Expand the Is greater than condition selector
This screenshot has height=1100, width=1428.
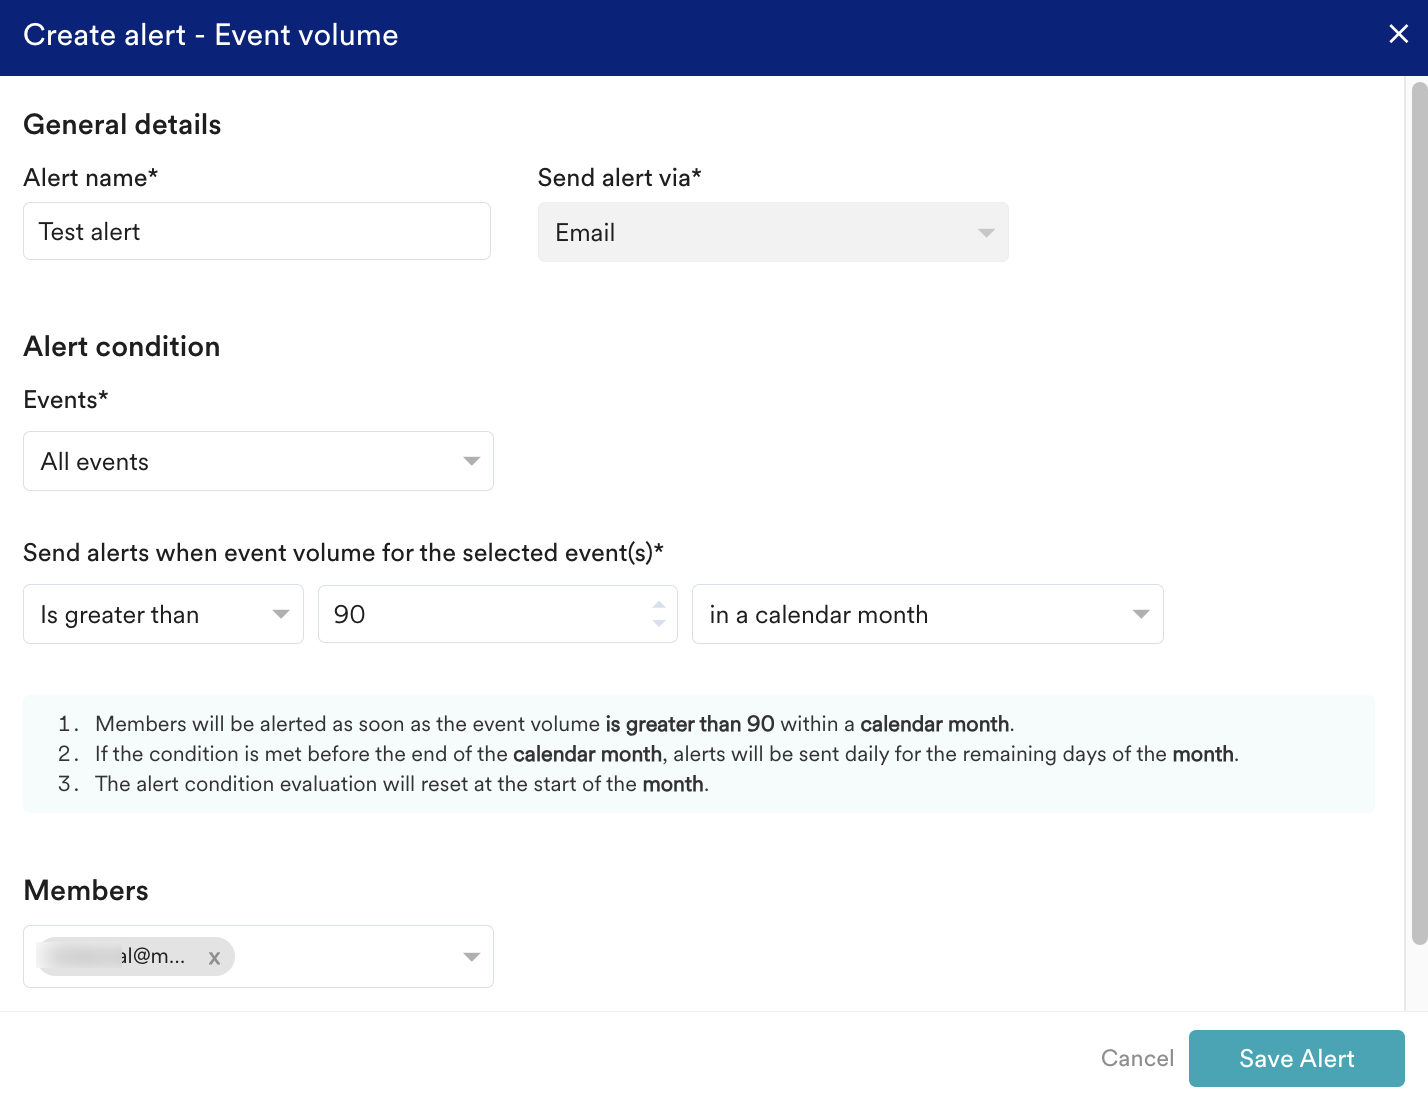[150, 614]
